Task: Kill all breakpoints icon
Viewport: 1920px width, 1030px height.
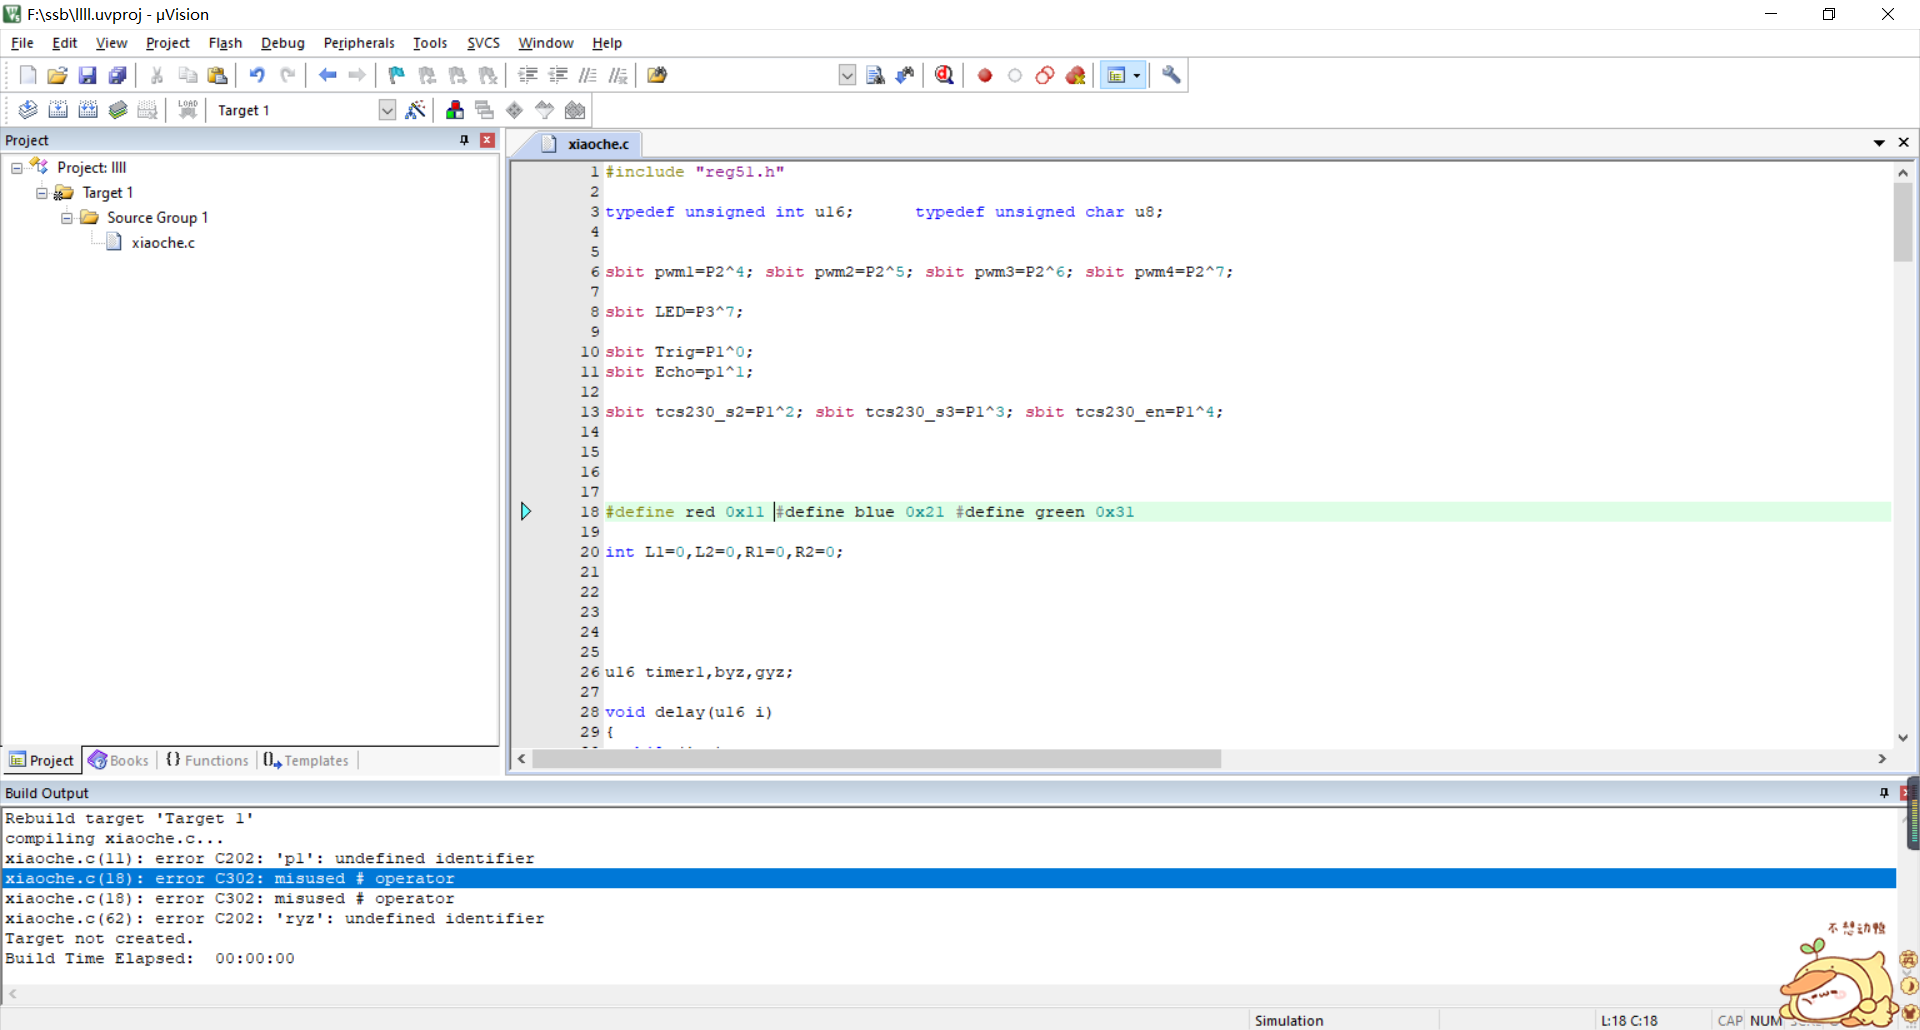Action: click(x=1075, y=75)
